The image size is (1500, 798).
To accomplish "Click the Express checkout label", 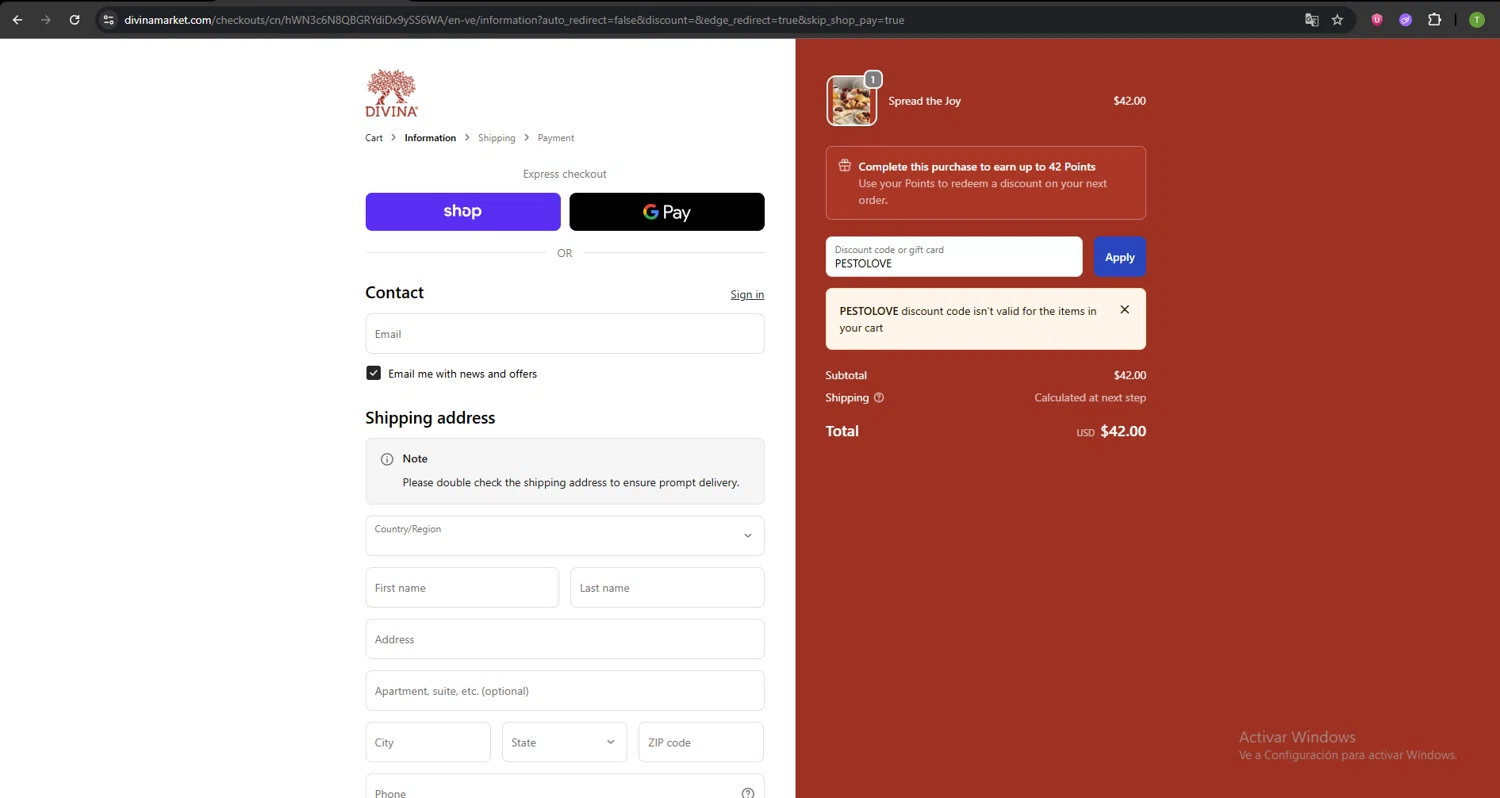I will pyautogui.click(x=565, y=174).
